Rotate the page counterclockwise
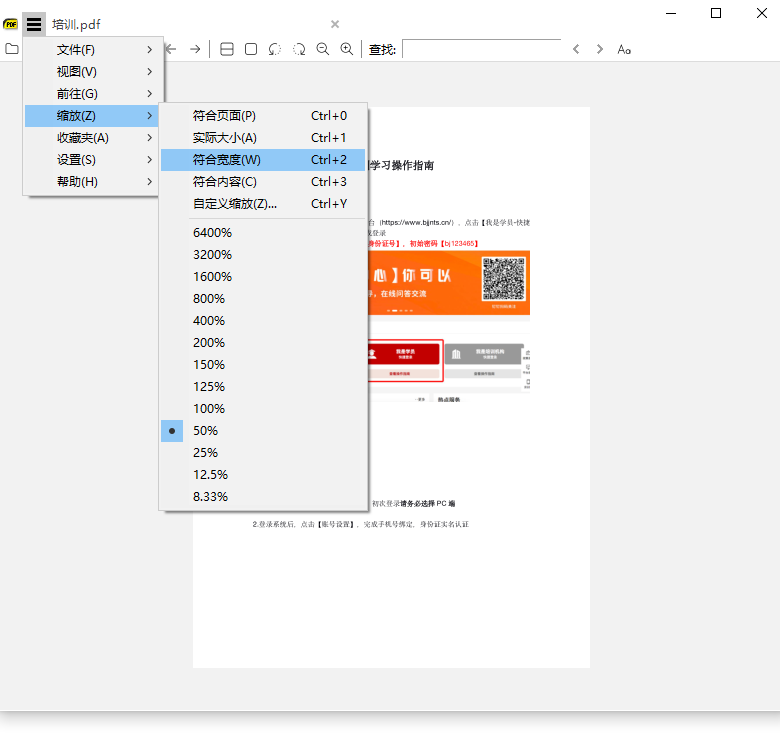 coord(275,49)
